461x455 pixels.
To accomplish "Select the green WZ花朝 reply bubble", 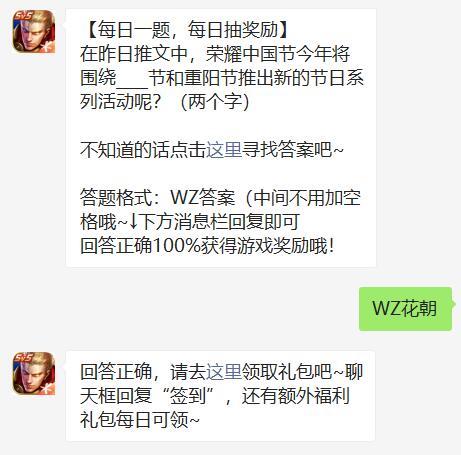I will point(405,309).
